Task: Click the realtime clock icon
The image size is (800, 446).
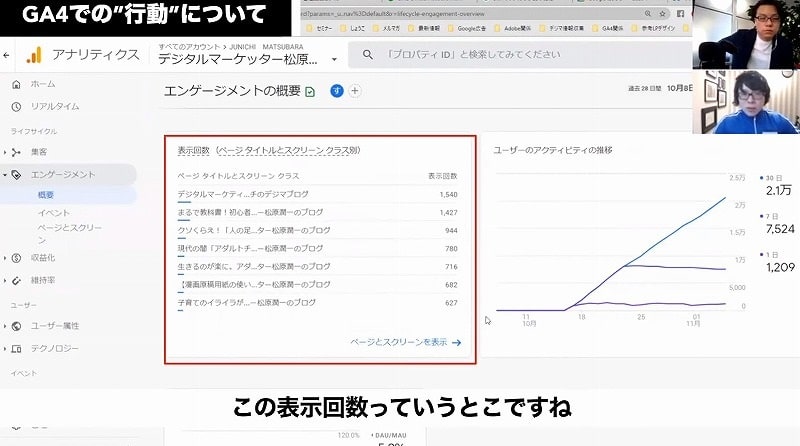Action: click(x=16, y=107)
